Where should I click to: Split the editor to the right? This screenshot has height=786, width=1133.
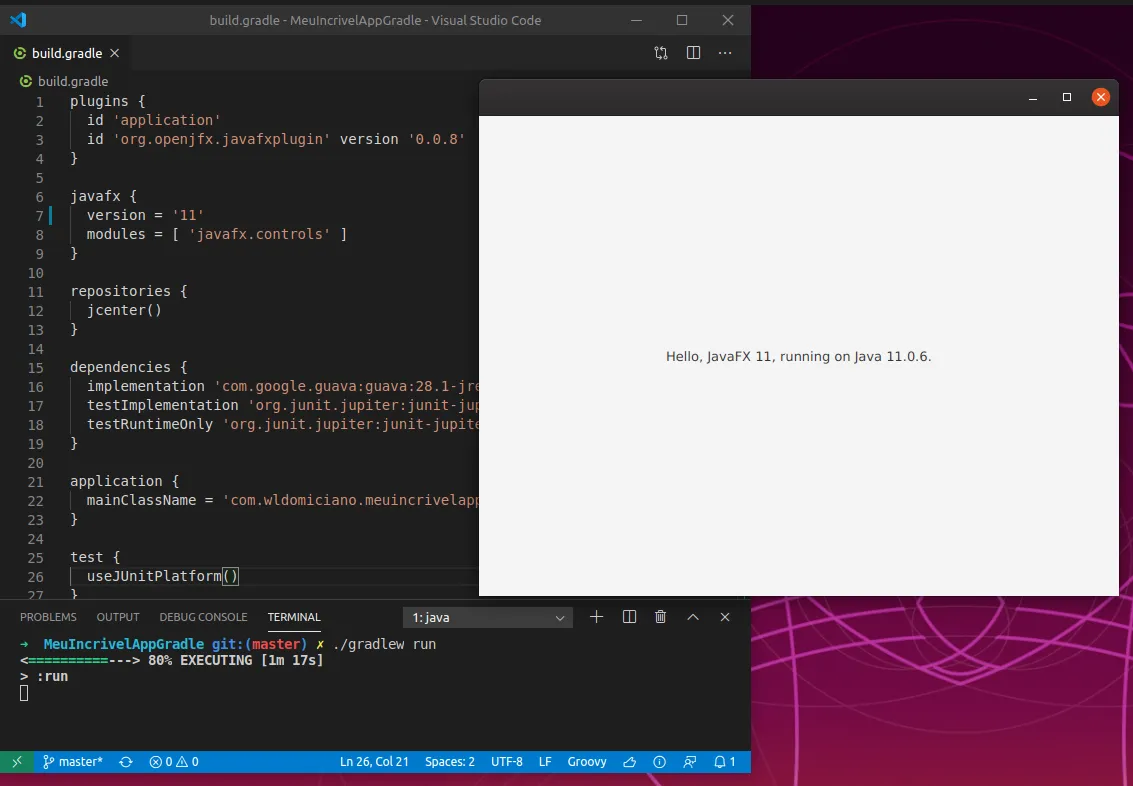(x=693, y=53)
